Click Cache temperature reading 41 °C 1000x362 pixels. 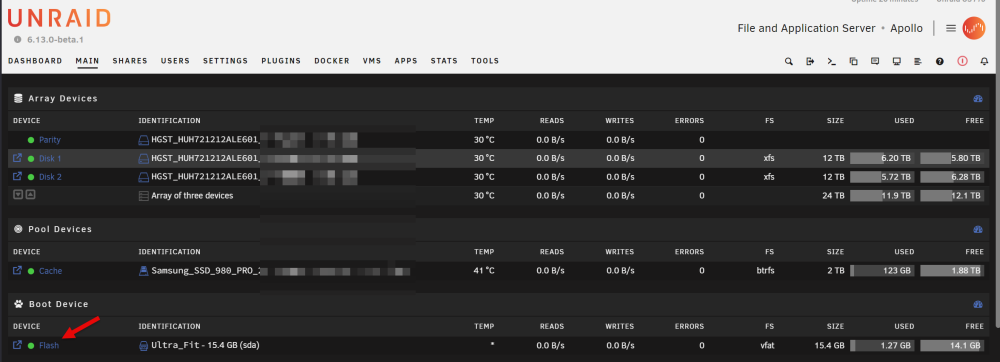tap(484, 271)
